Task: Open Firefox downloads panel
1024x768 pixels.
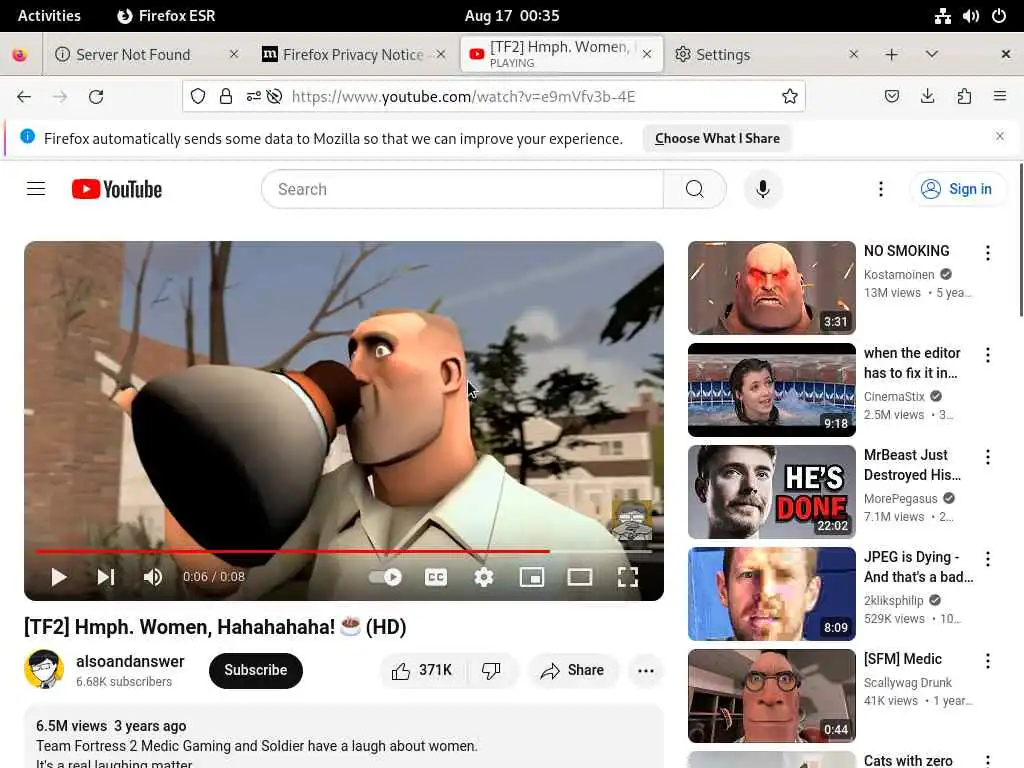Action: [x=927, y=97]
